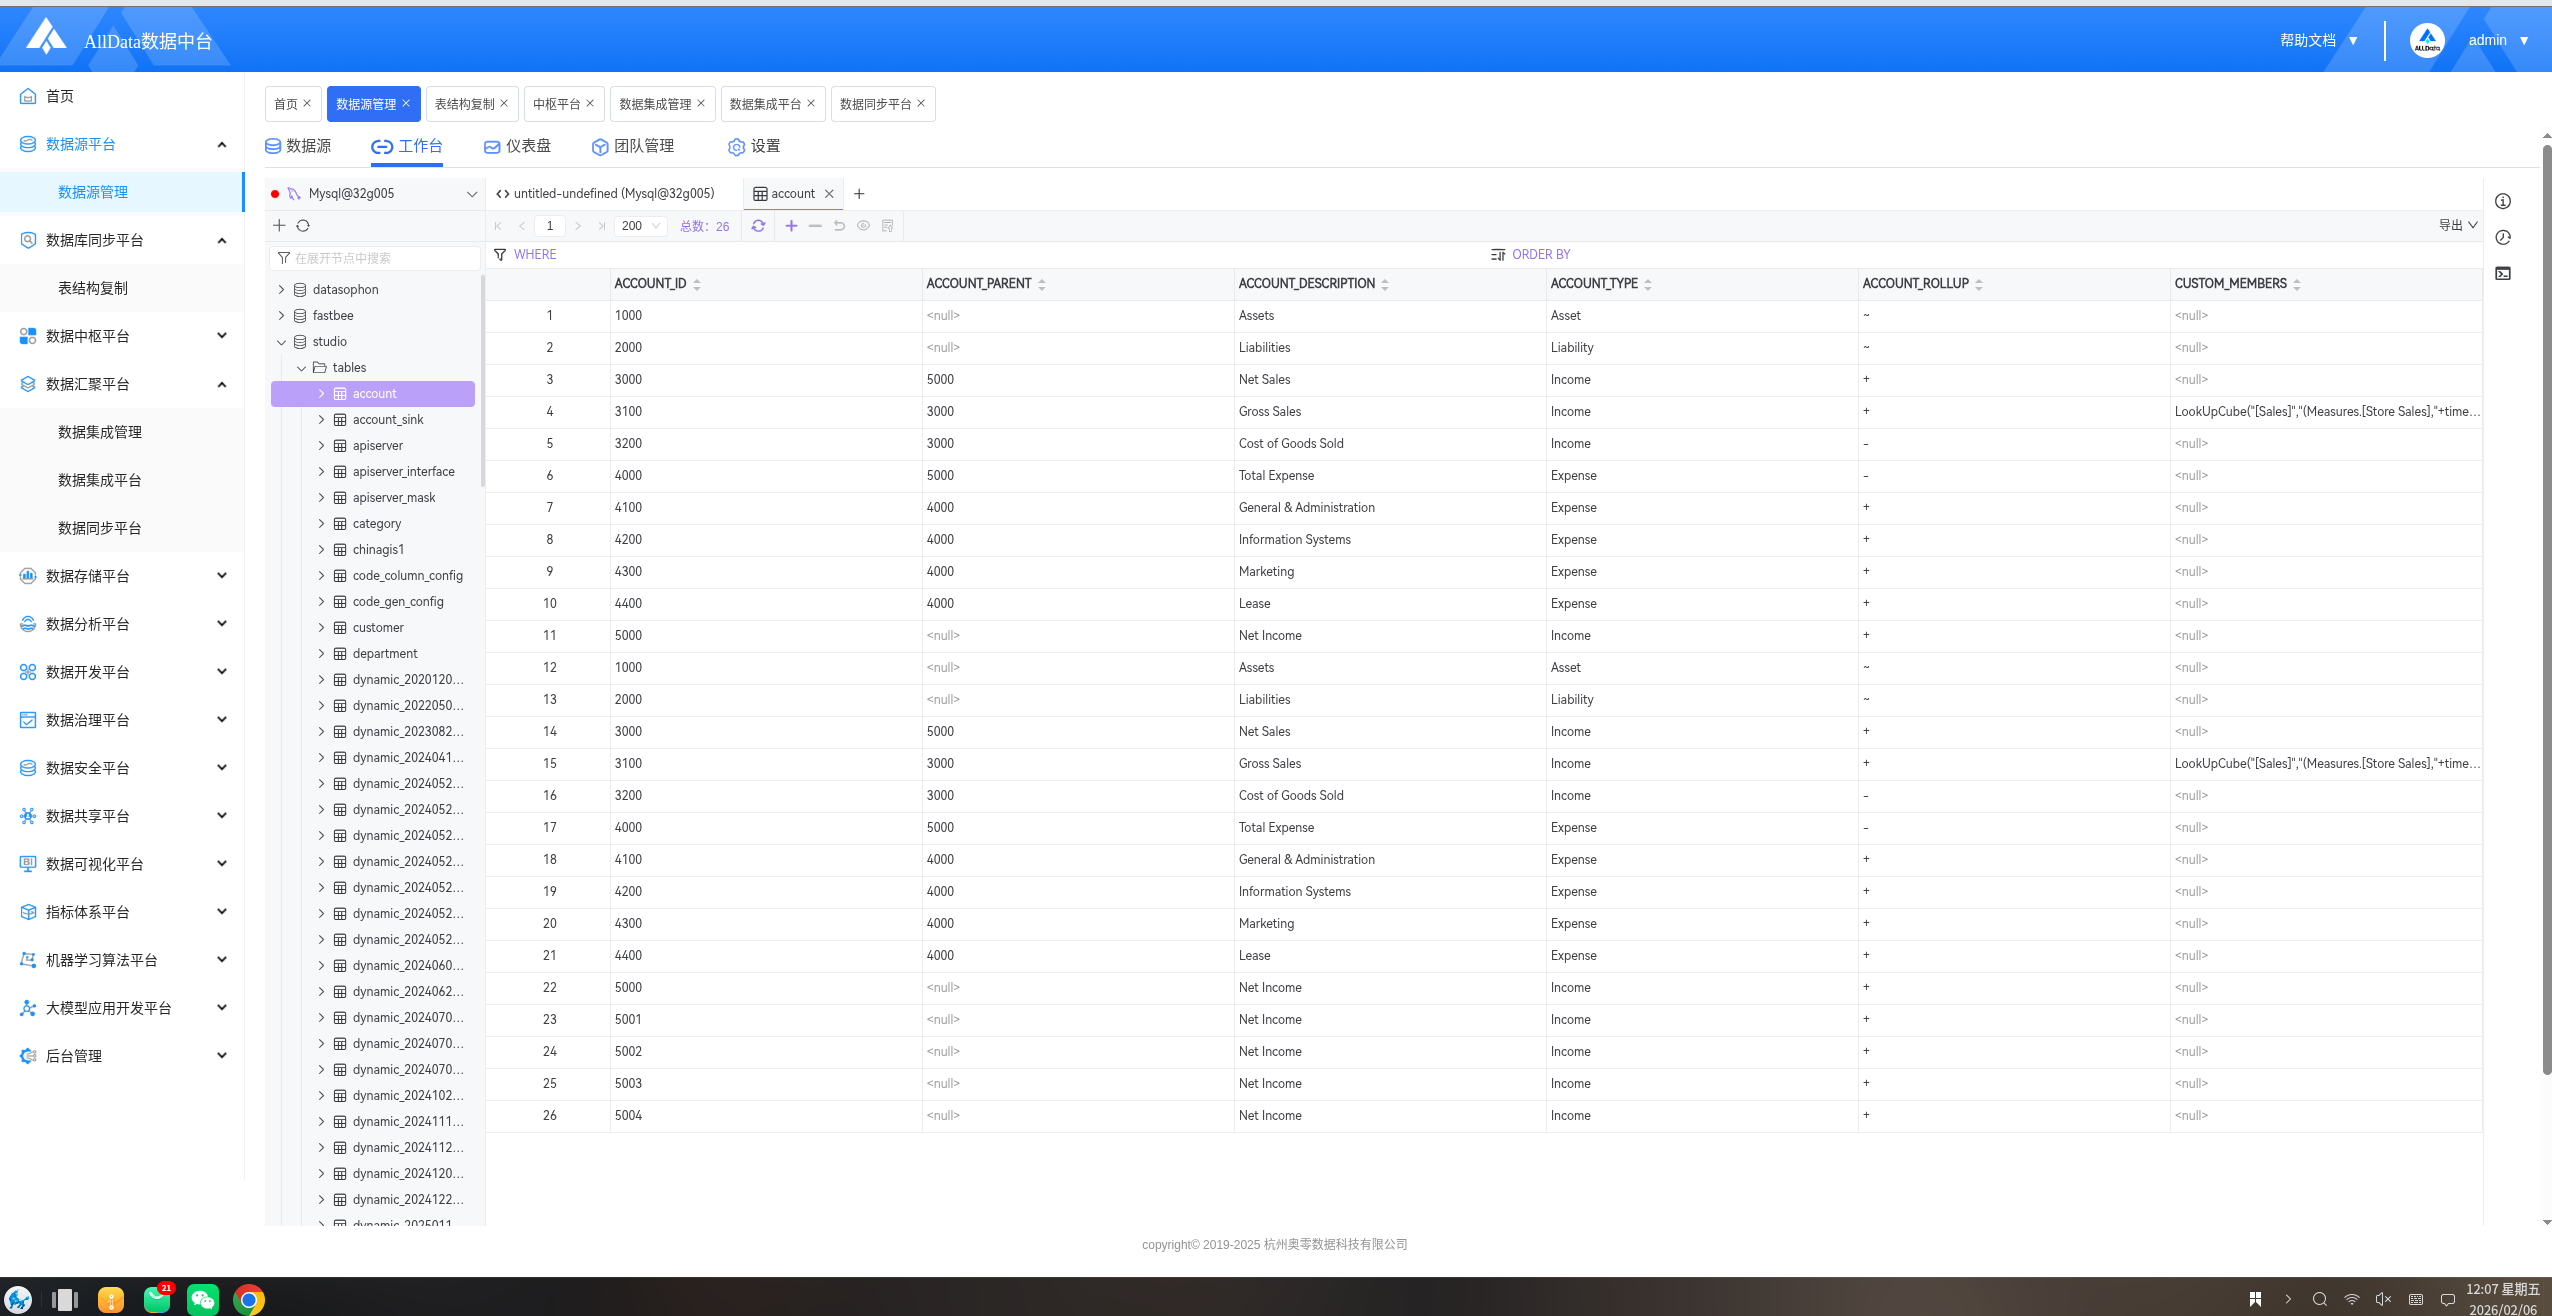Click the refresh tree icon beside plus
The height and width of the screenshot is (1316, 2552).
303,226
